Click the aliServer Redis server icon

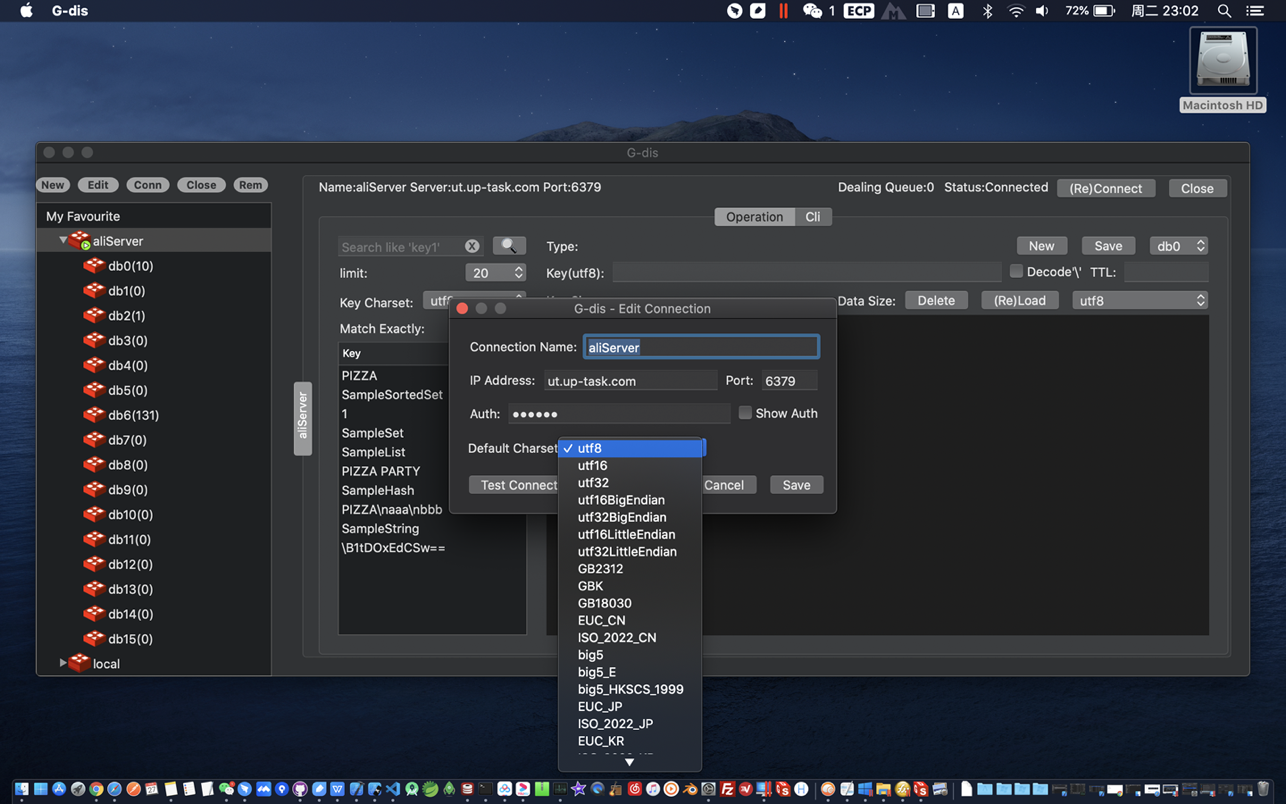click(x=80, y=241)
